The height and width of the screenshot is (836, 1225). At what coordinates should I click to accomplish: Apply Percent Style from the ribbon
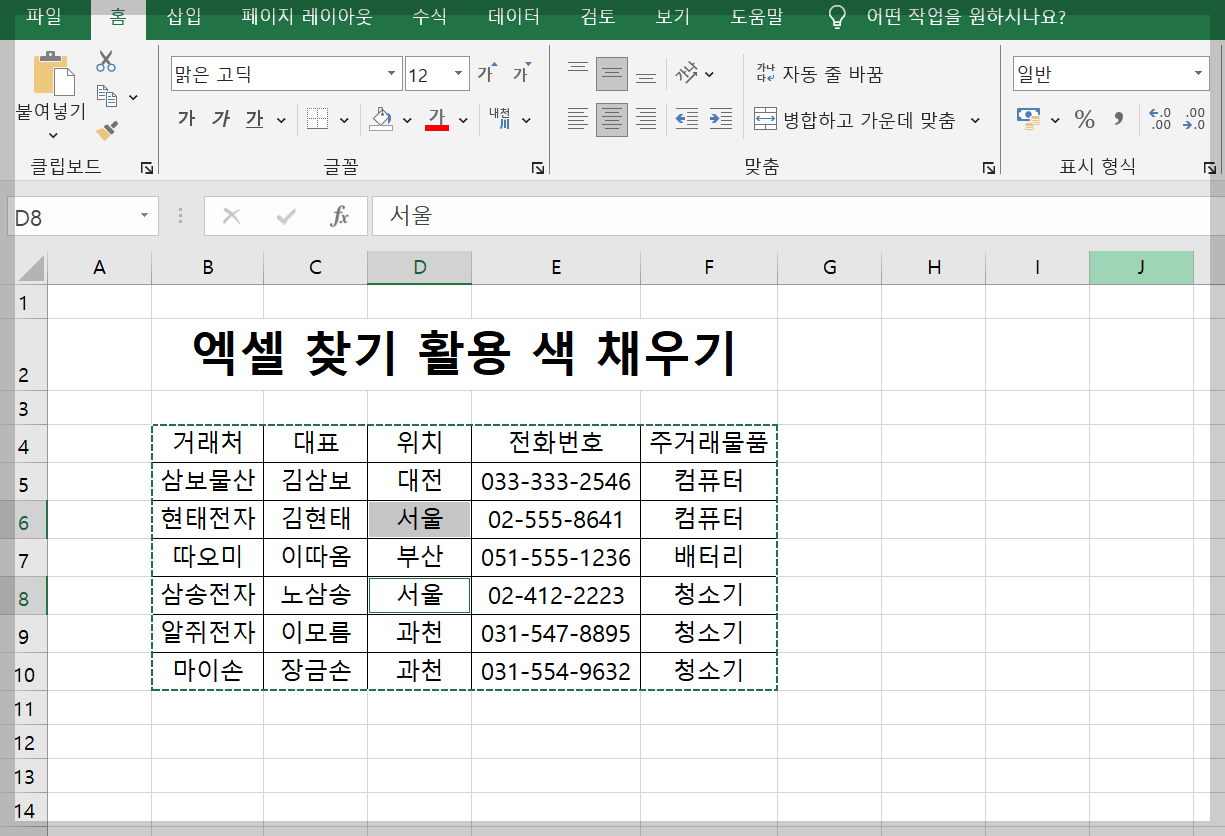pyautogui.click(x=1085, y=118)
